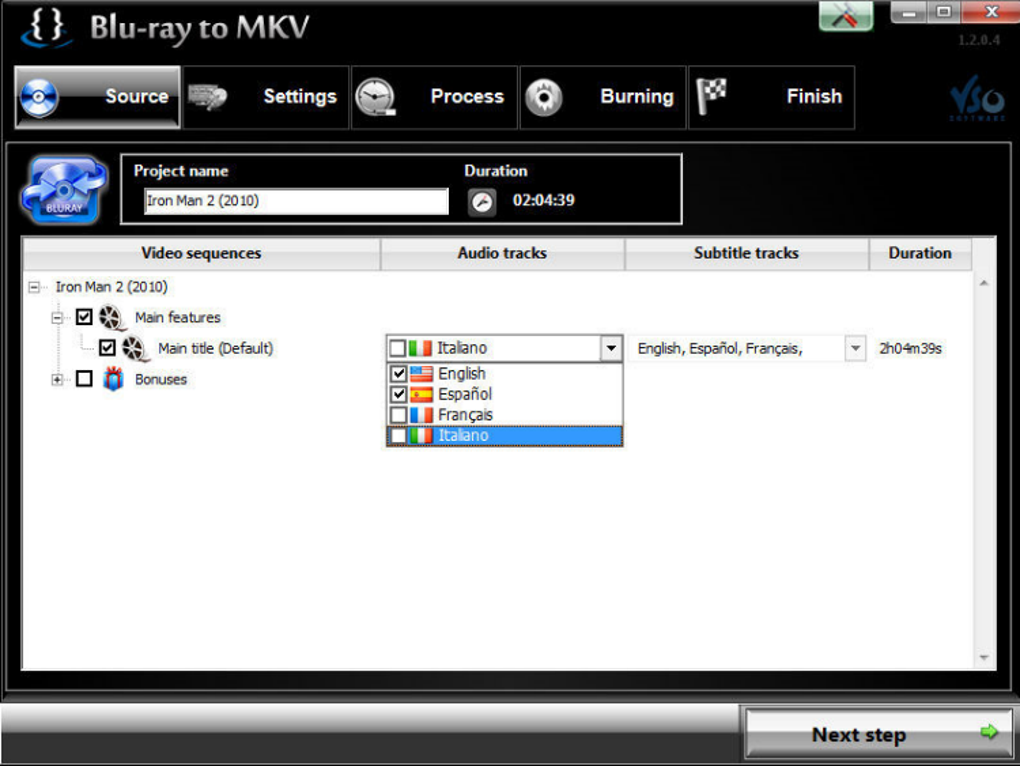
Task: Go to the Process tab
Action: [x=435, y=97]
